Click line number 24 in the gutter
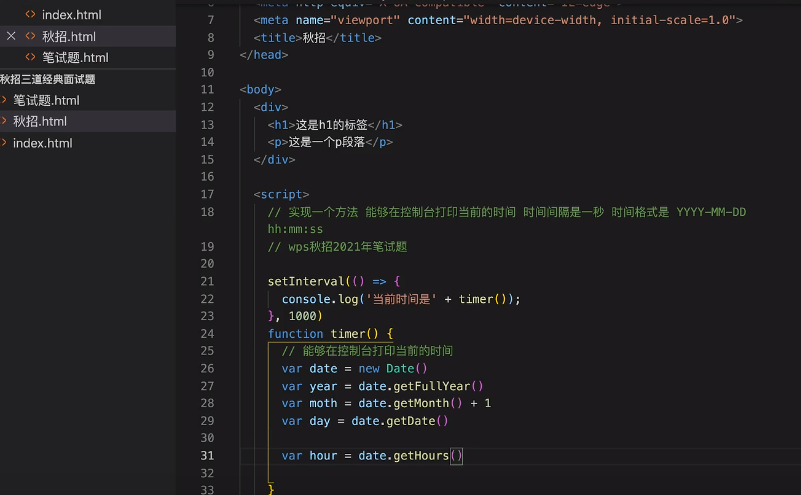 207,334
